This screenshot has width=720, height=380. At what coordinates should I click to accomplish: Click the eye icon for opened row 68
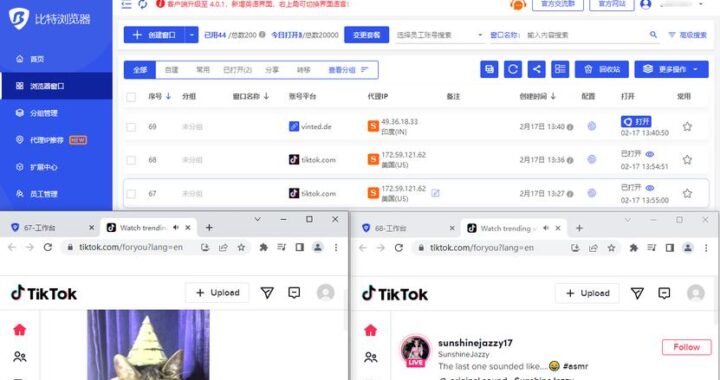pyautogui.click(x=649, y=154)
